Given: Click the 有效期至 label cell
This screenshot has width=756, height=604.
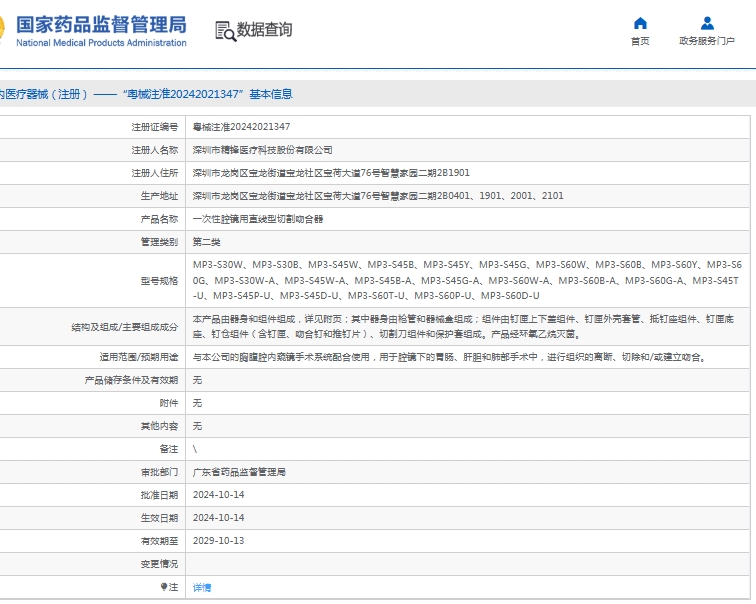Looking at the screenshot, I should click(159, 541).
